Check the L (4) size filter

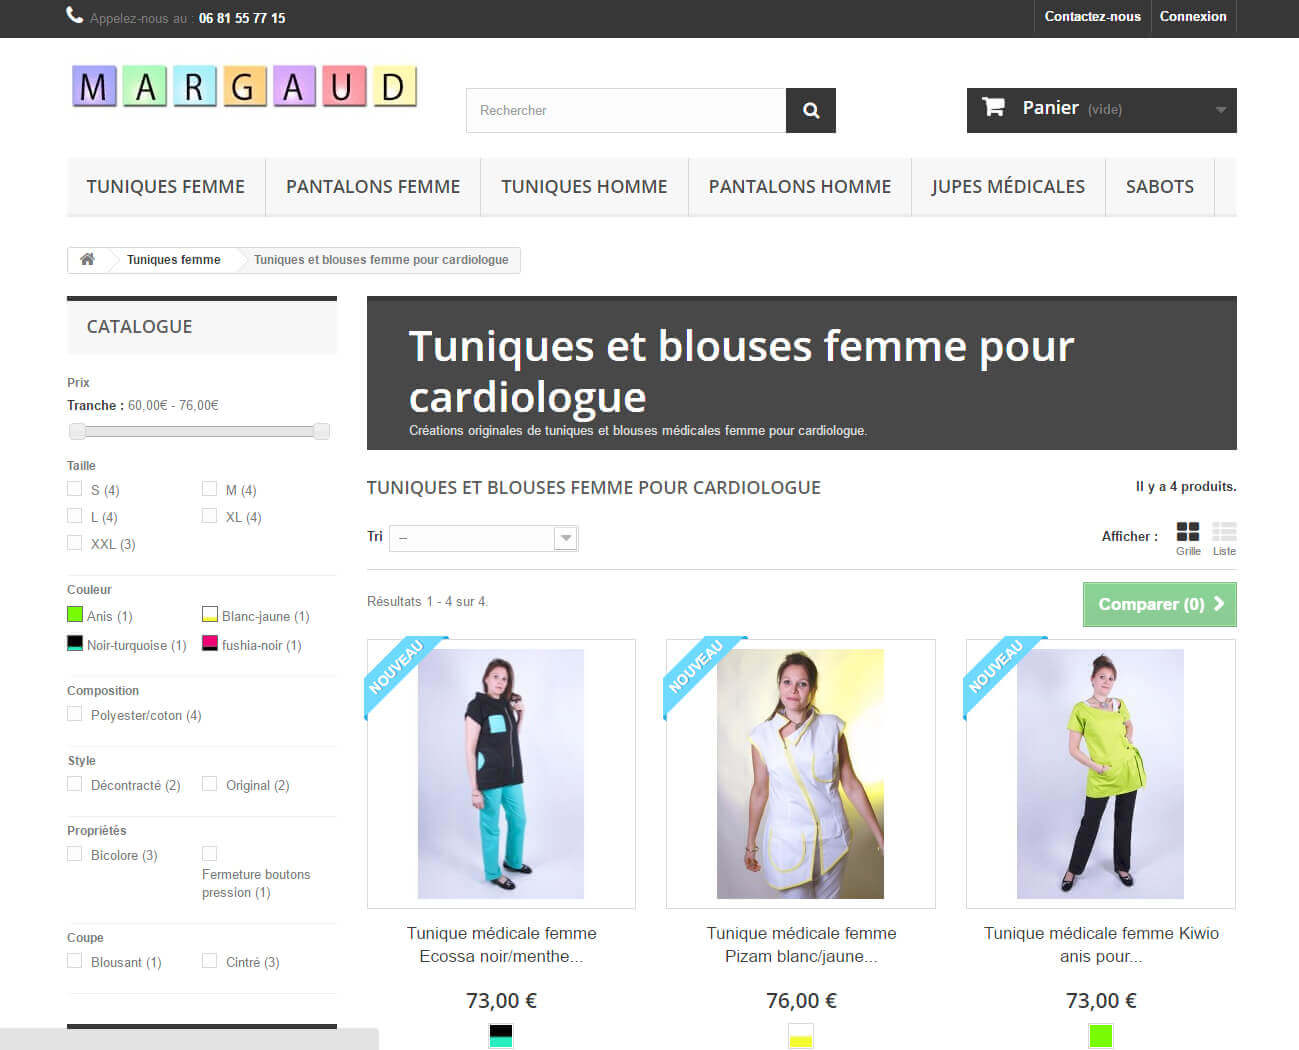[75, 516]
